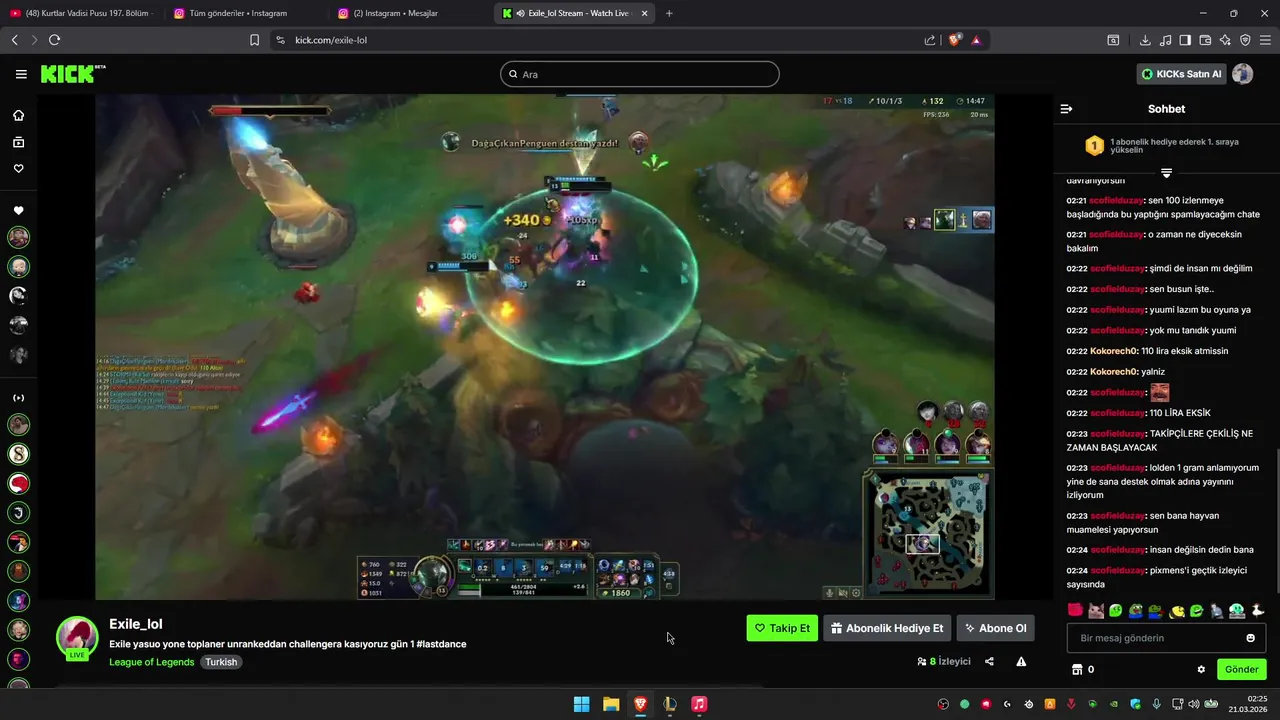Click the KICK logo
The width and height of the screenshot is (1280, 720).
[x=72, y=74]
